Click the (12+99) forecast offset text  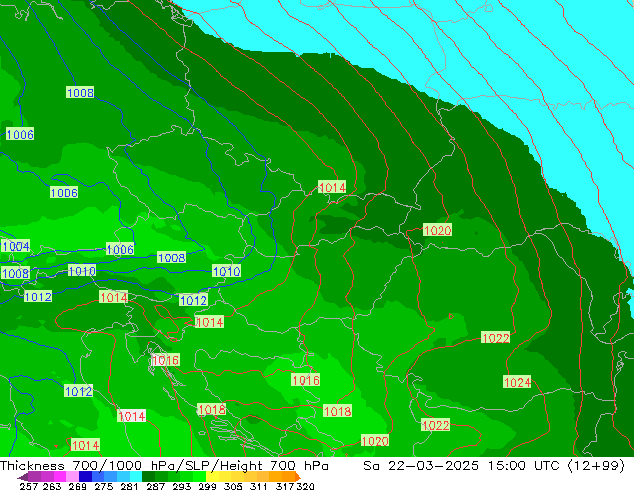[x=596, y=466]
